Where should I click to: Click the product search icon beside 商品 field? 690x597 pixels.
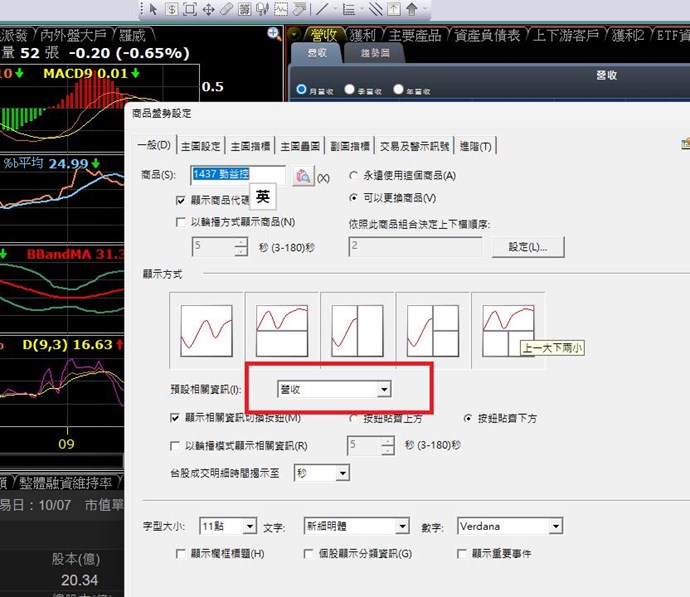pyautogui.click(x=303, y=176)
